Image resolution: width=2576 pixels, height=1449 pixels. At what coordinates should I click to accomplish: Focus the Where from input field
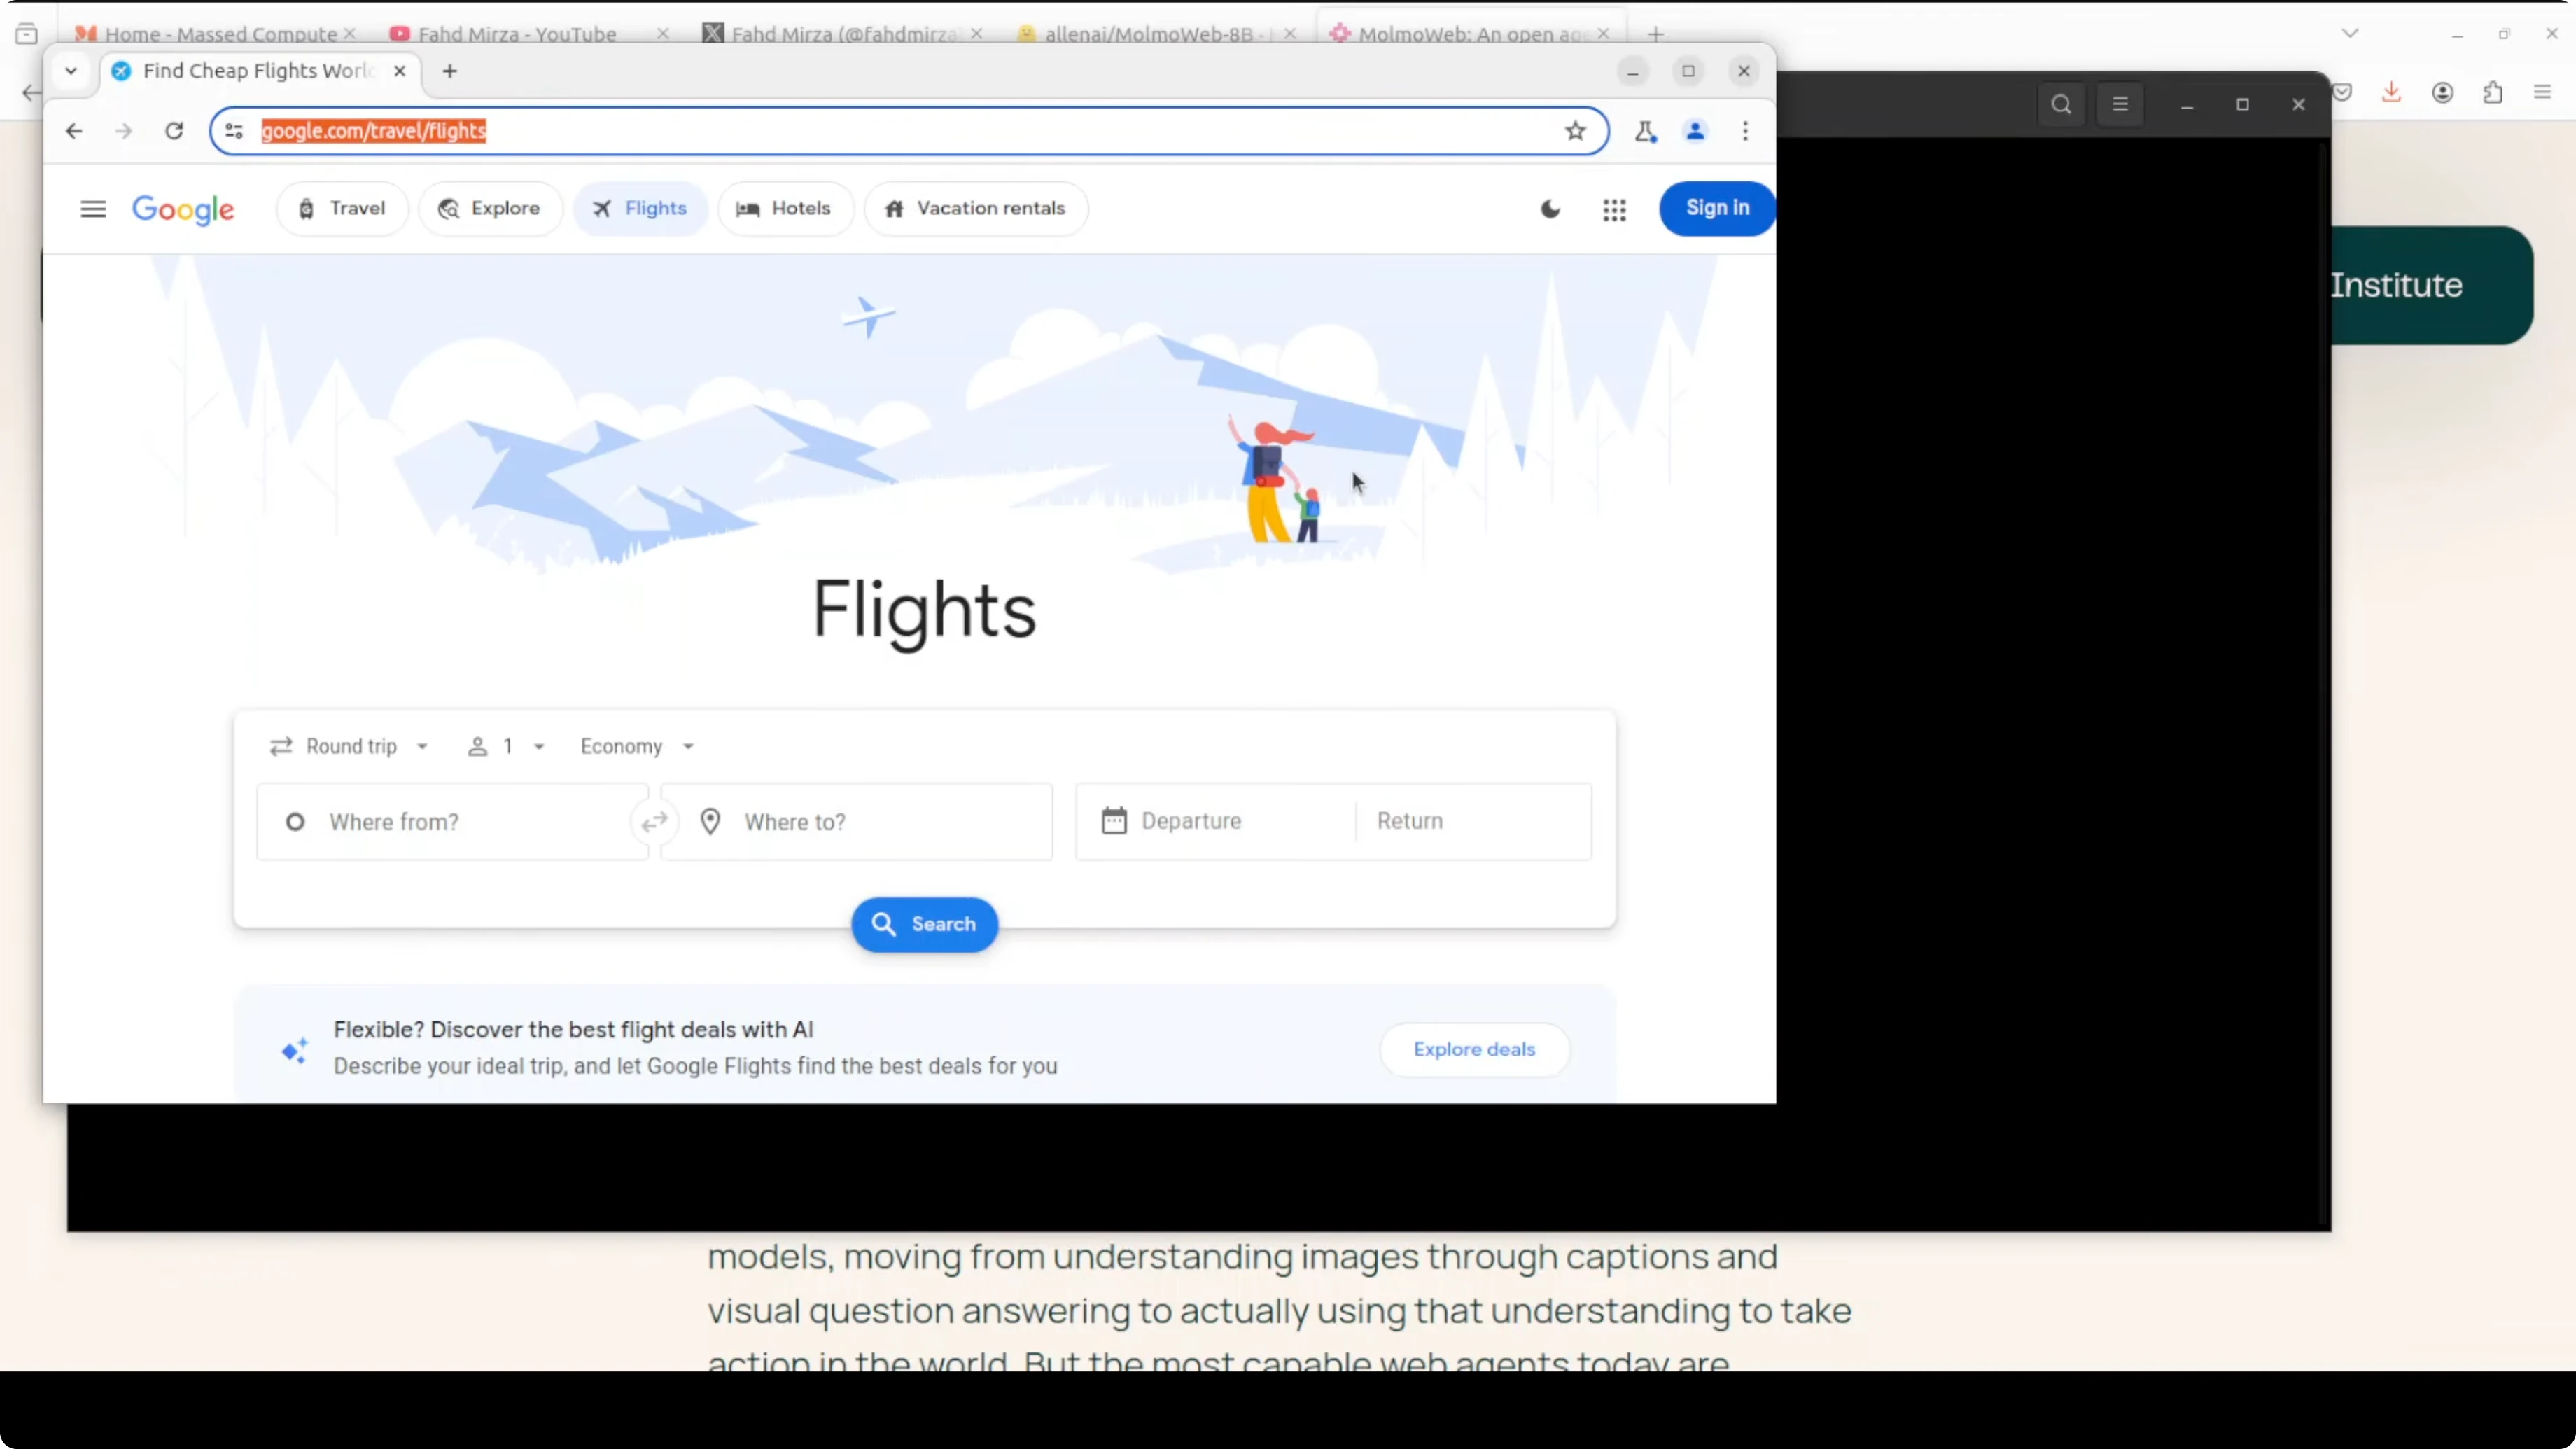coord(452,822)
